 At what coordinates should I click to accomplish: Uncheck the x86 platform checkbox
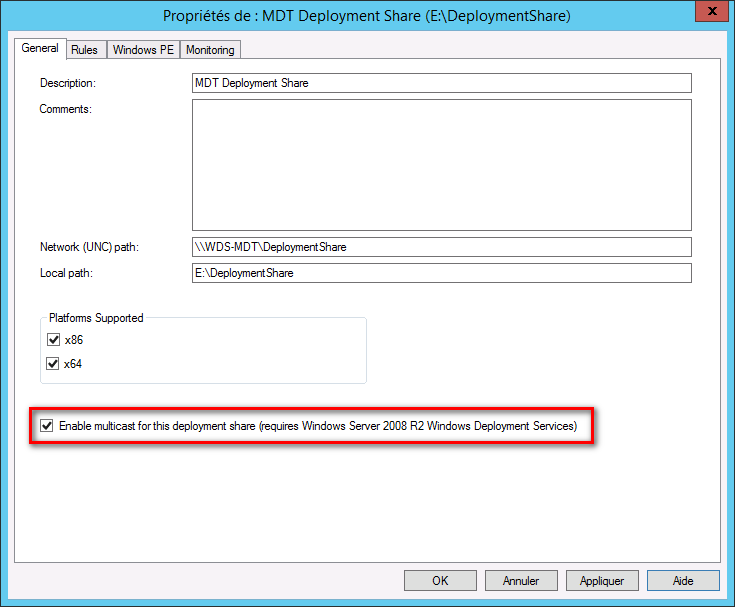click(x=53, y=339)
